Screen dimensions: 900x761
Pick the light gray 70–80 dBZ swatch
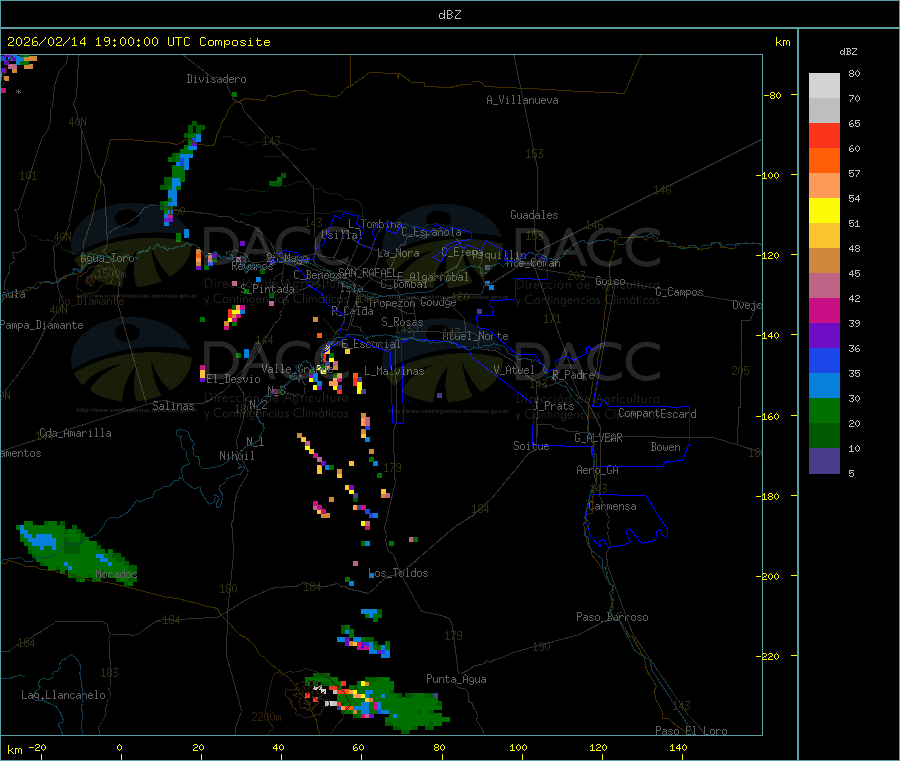coord(824,86)
